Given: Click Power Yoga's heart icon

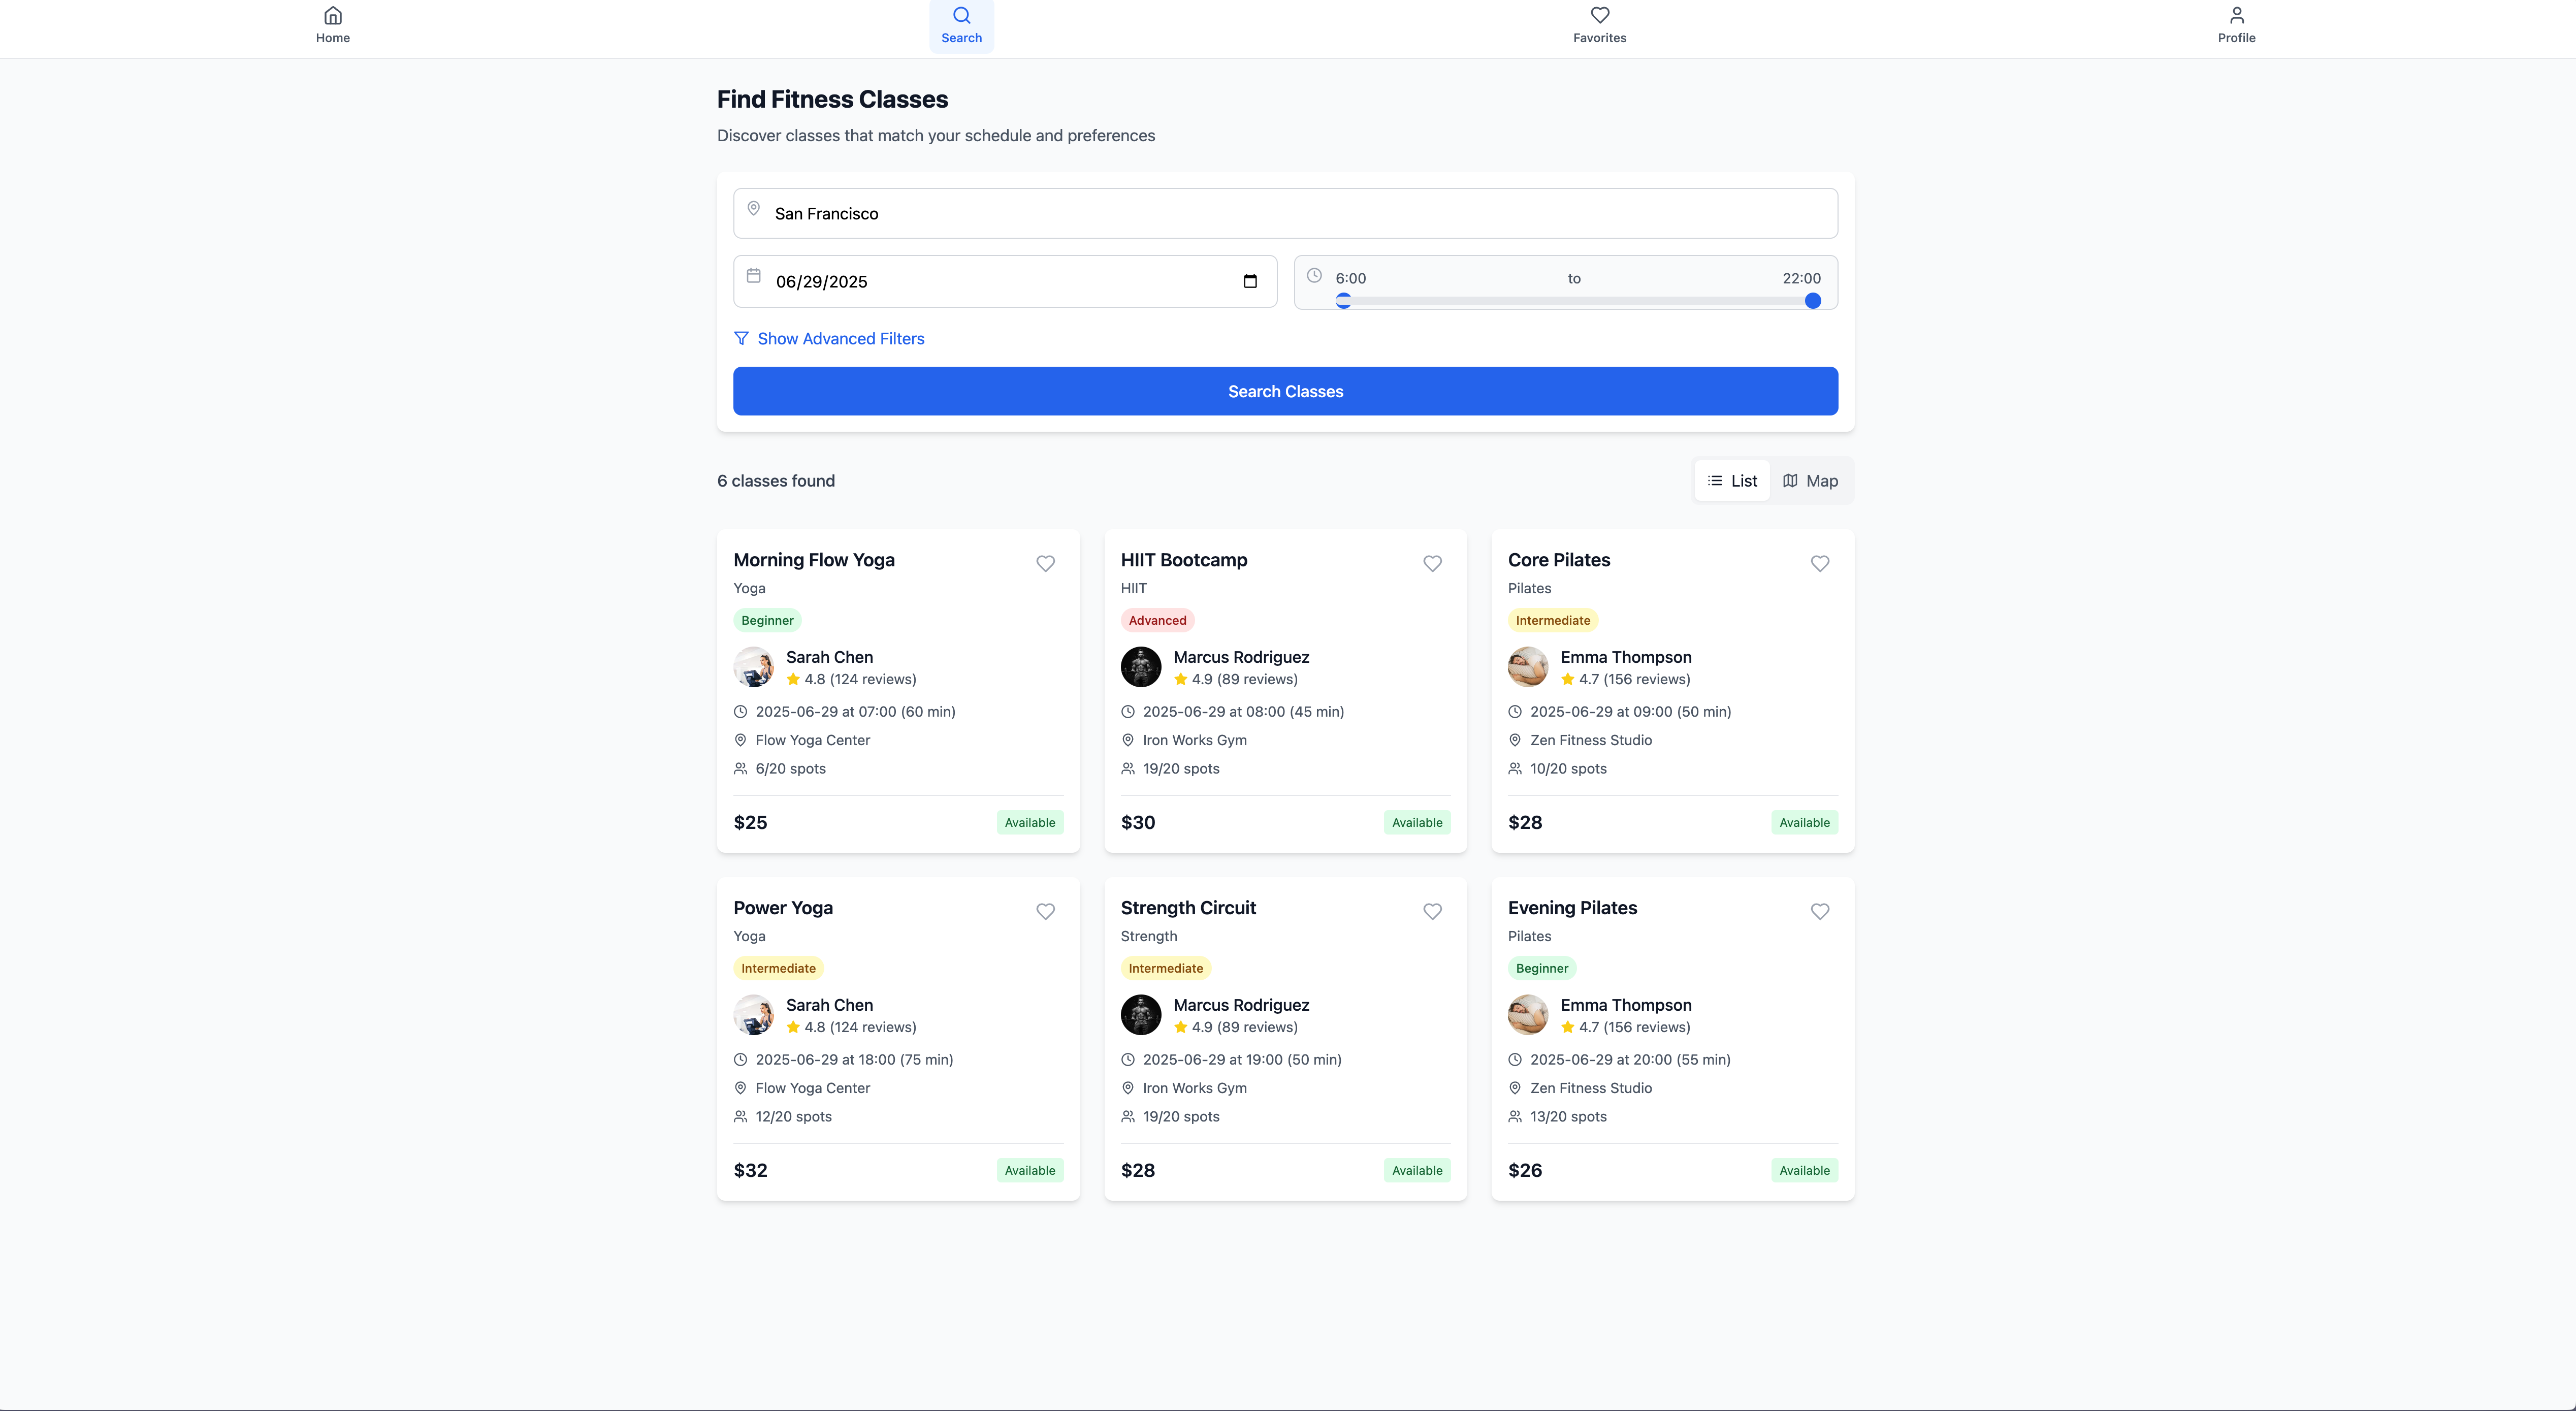Looking at the screenshot, I should point(1045,911).
